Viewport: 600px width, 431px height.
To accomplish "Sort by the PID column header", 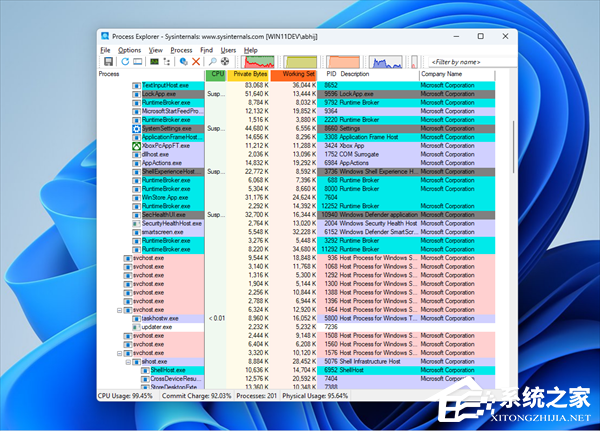I will click(x=328, y=74).
